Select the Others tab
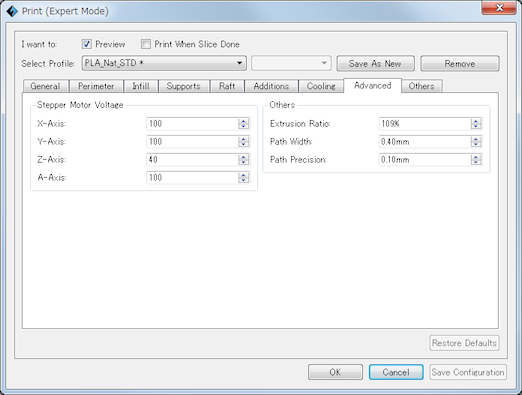The width and height of the screenshot is (522, 395). coord(422,86)
